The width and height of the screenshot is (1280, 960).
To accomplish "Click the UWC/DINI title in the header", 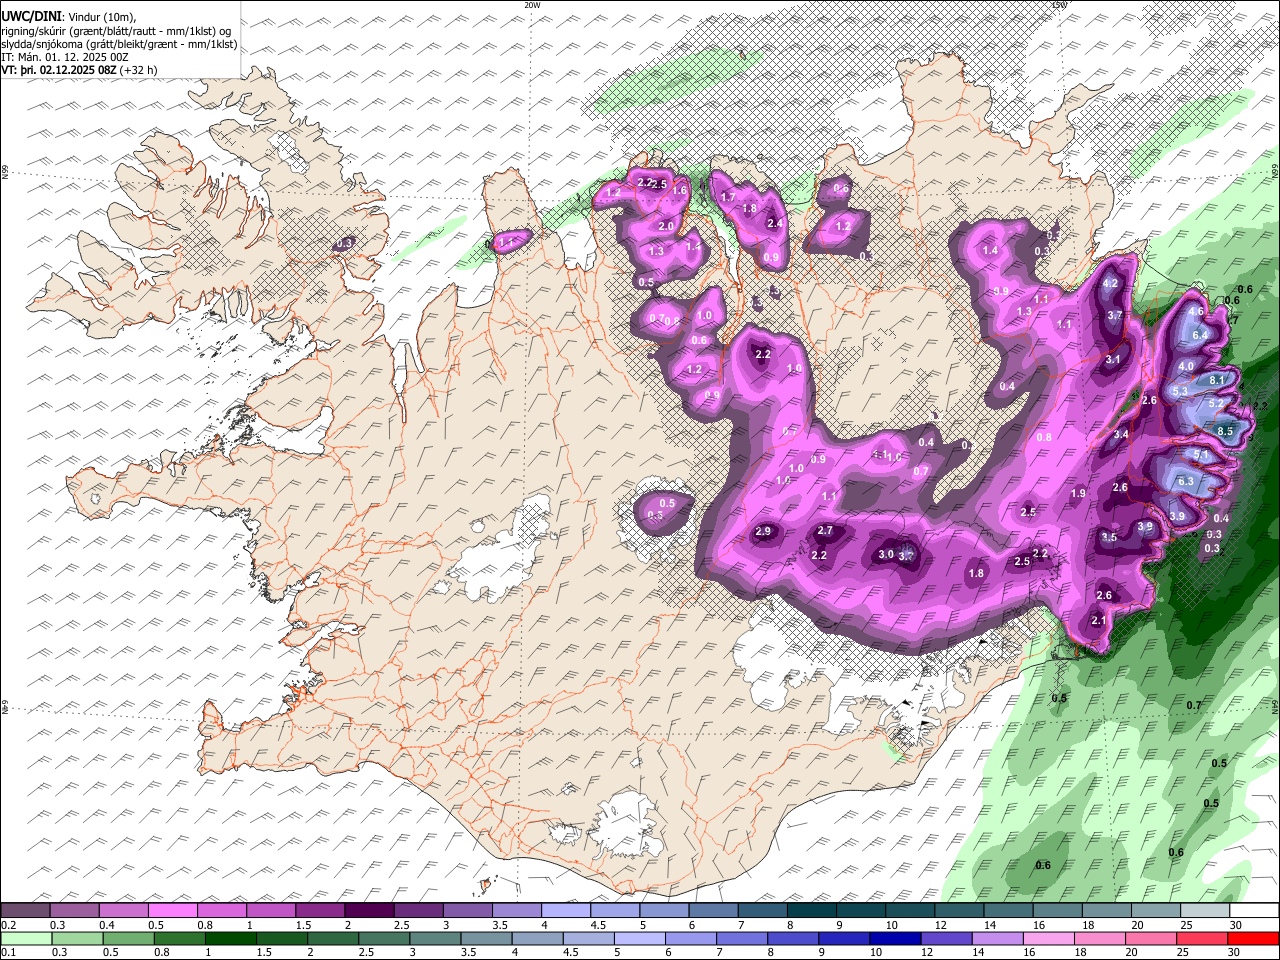I will pos(30,16).
